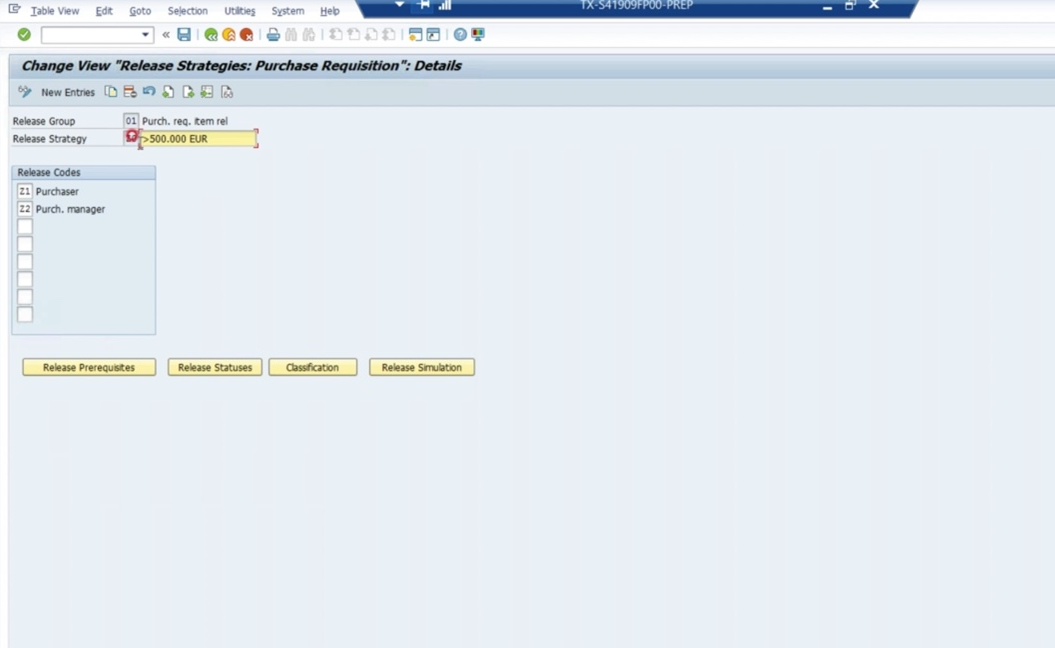Open a new GUI session window icon
Image resolution: width=1055 pixels, height=648 pixels.
(x=415, y=34)
